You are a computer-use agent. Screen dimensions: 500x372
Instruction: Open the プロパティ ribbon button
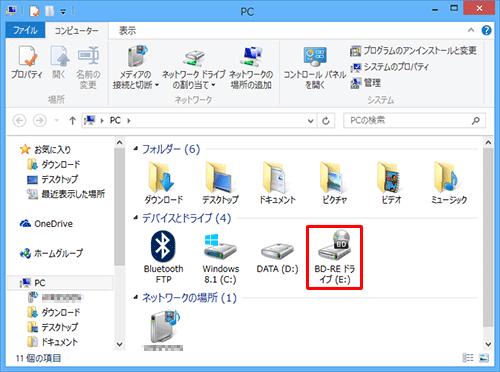click(27, 63)
